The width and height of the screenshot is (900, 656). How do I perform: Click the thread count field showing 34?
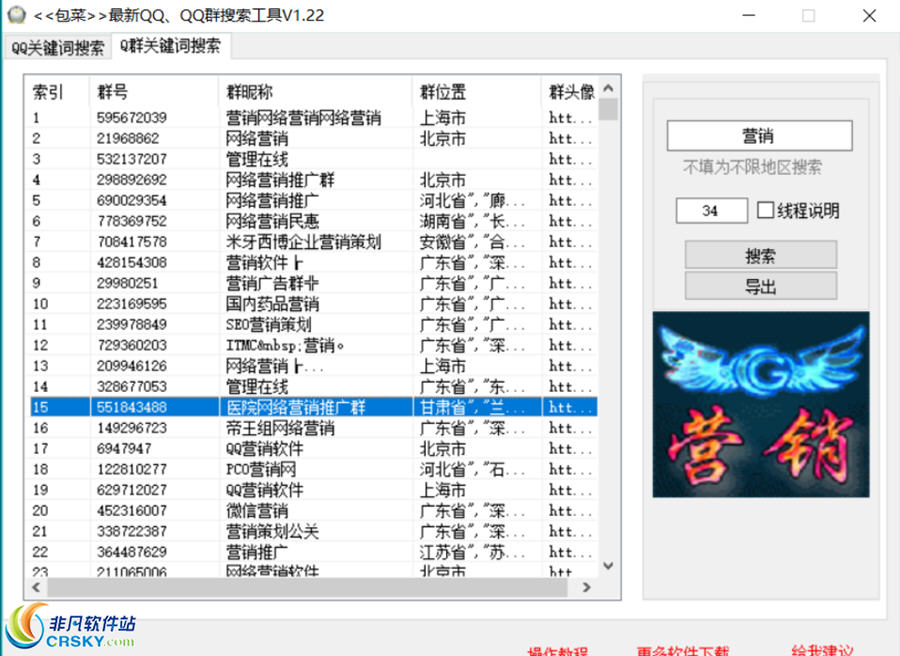coord(711,211)
